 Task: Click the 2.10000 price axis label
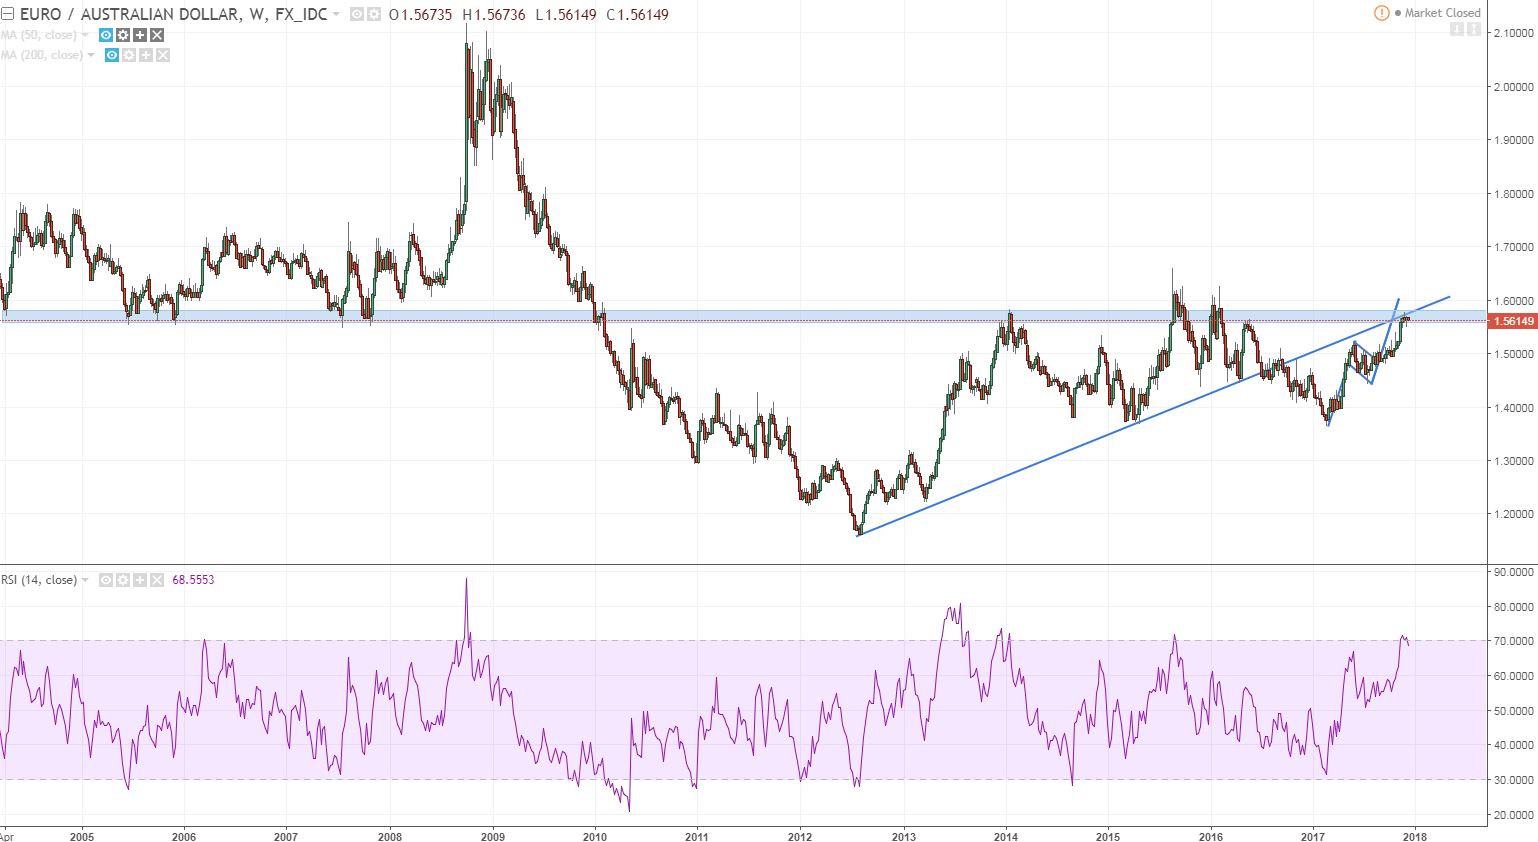click(x=1512, y=33)
